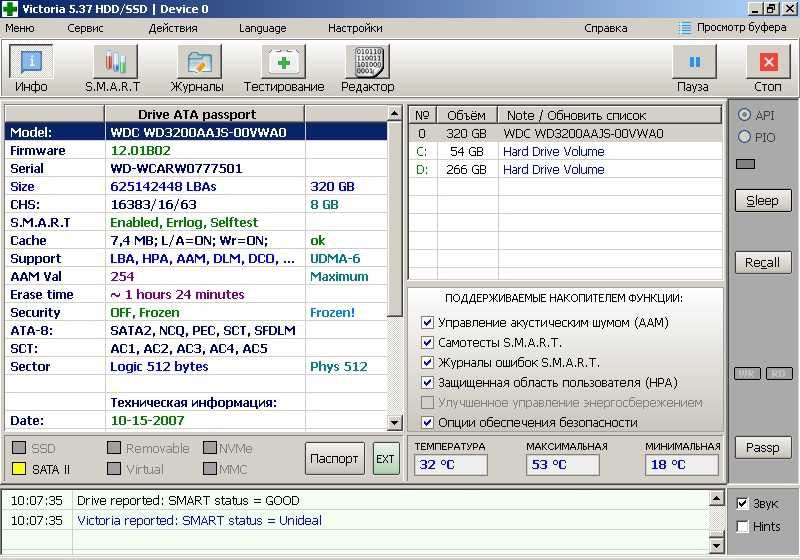Select the API radio button
The height and width of the screenshot is (560, 800).
click(744, 115)
